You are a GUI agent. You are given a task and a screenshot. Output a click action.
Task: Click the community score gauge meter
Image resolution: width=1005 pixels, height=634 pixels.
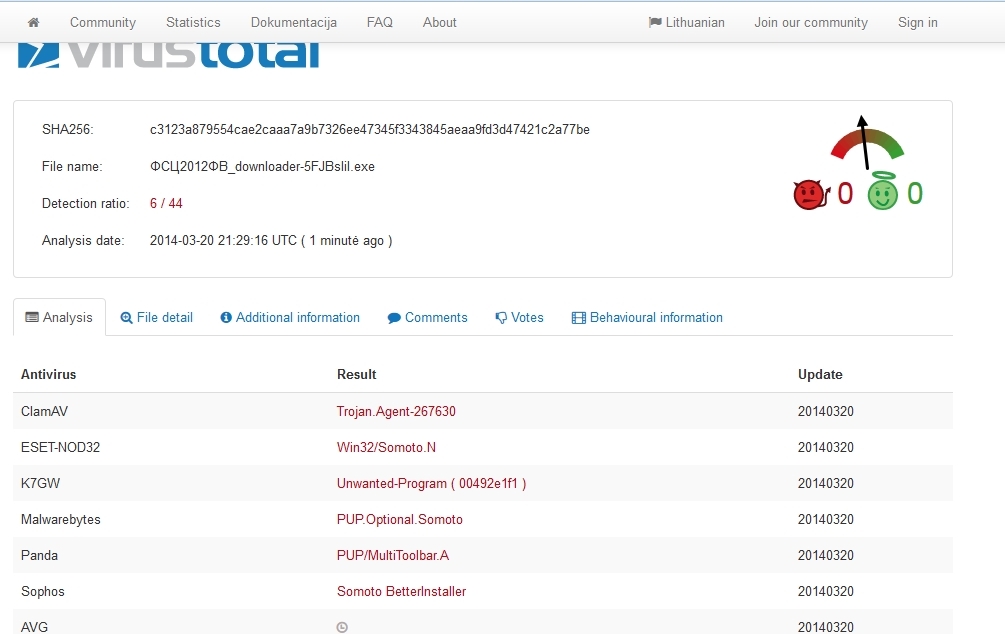click(867, 143)
